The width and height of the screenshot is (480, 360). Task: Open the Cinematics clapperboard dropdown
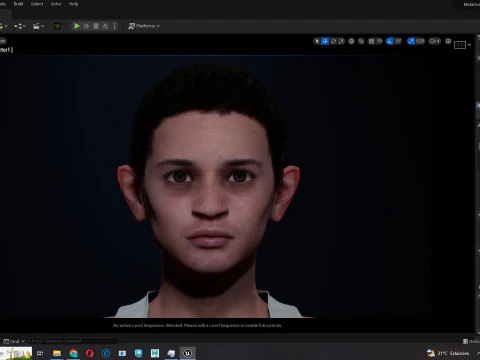39,26
